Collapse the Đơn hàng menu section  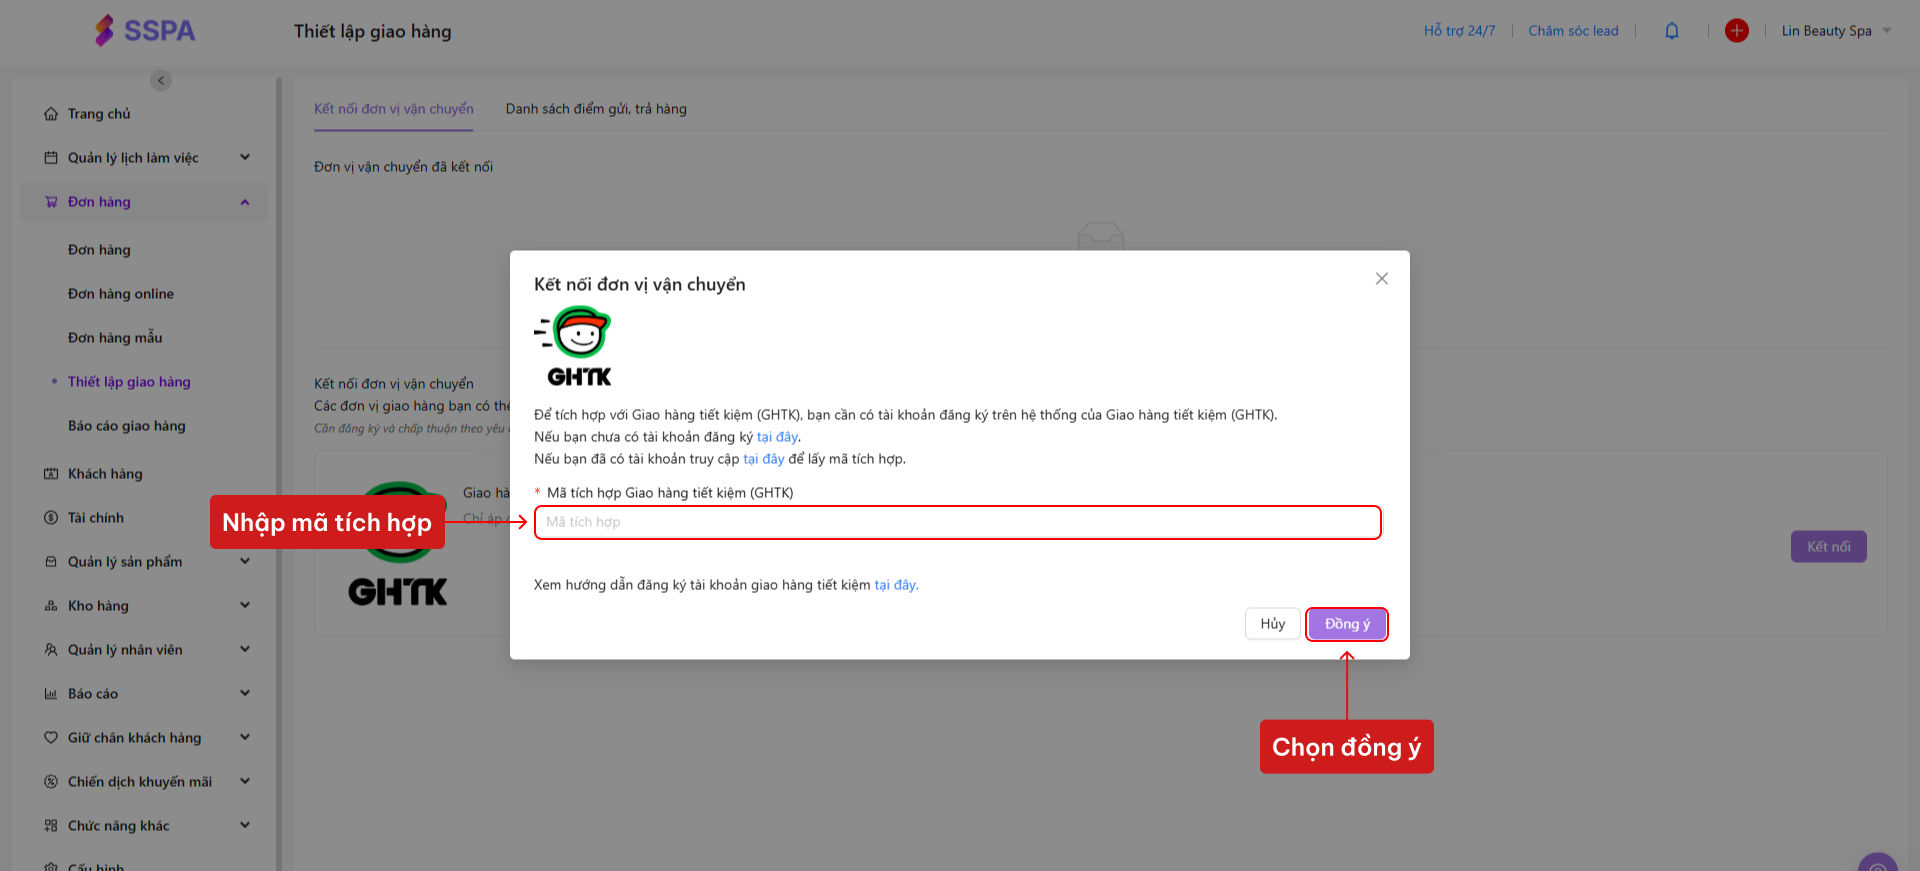point(245,202)
